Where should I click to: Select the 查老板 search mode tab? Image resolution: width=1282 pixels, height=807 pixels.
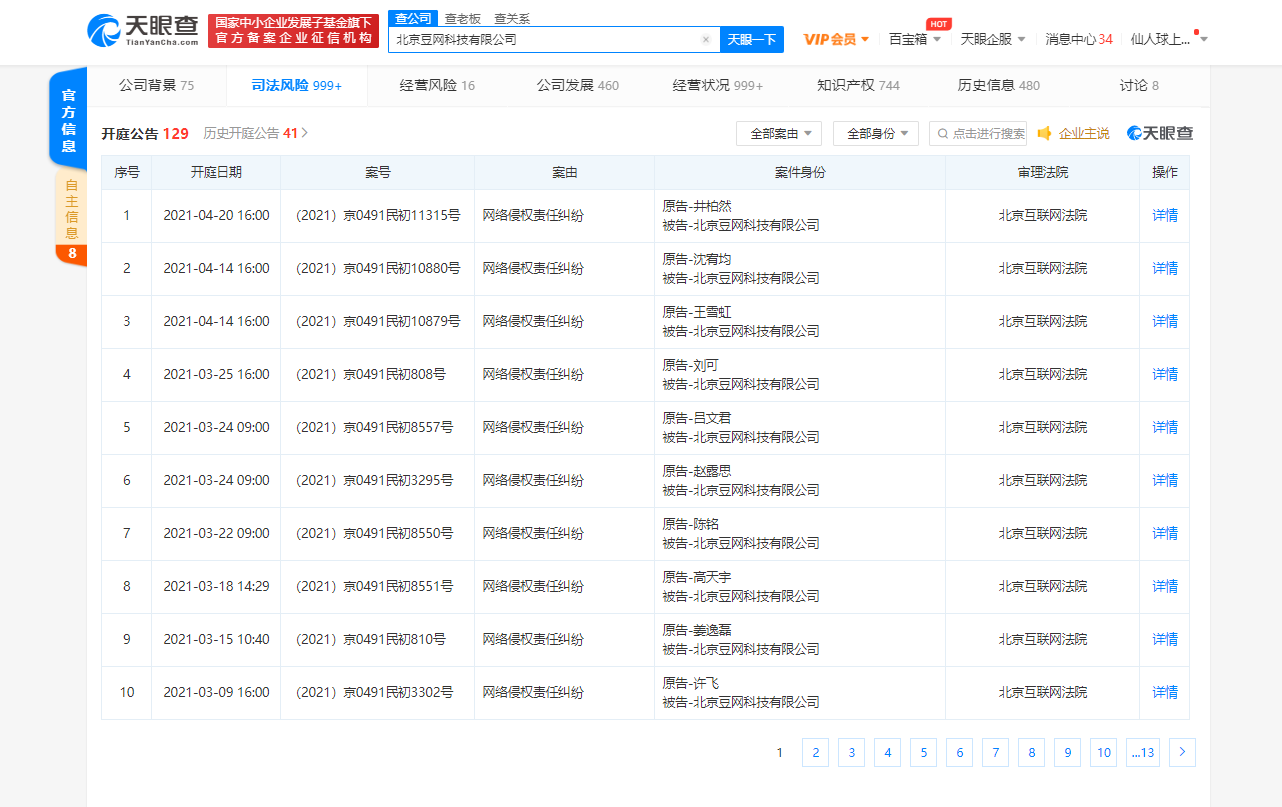462,19
